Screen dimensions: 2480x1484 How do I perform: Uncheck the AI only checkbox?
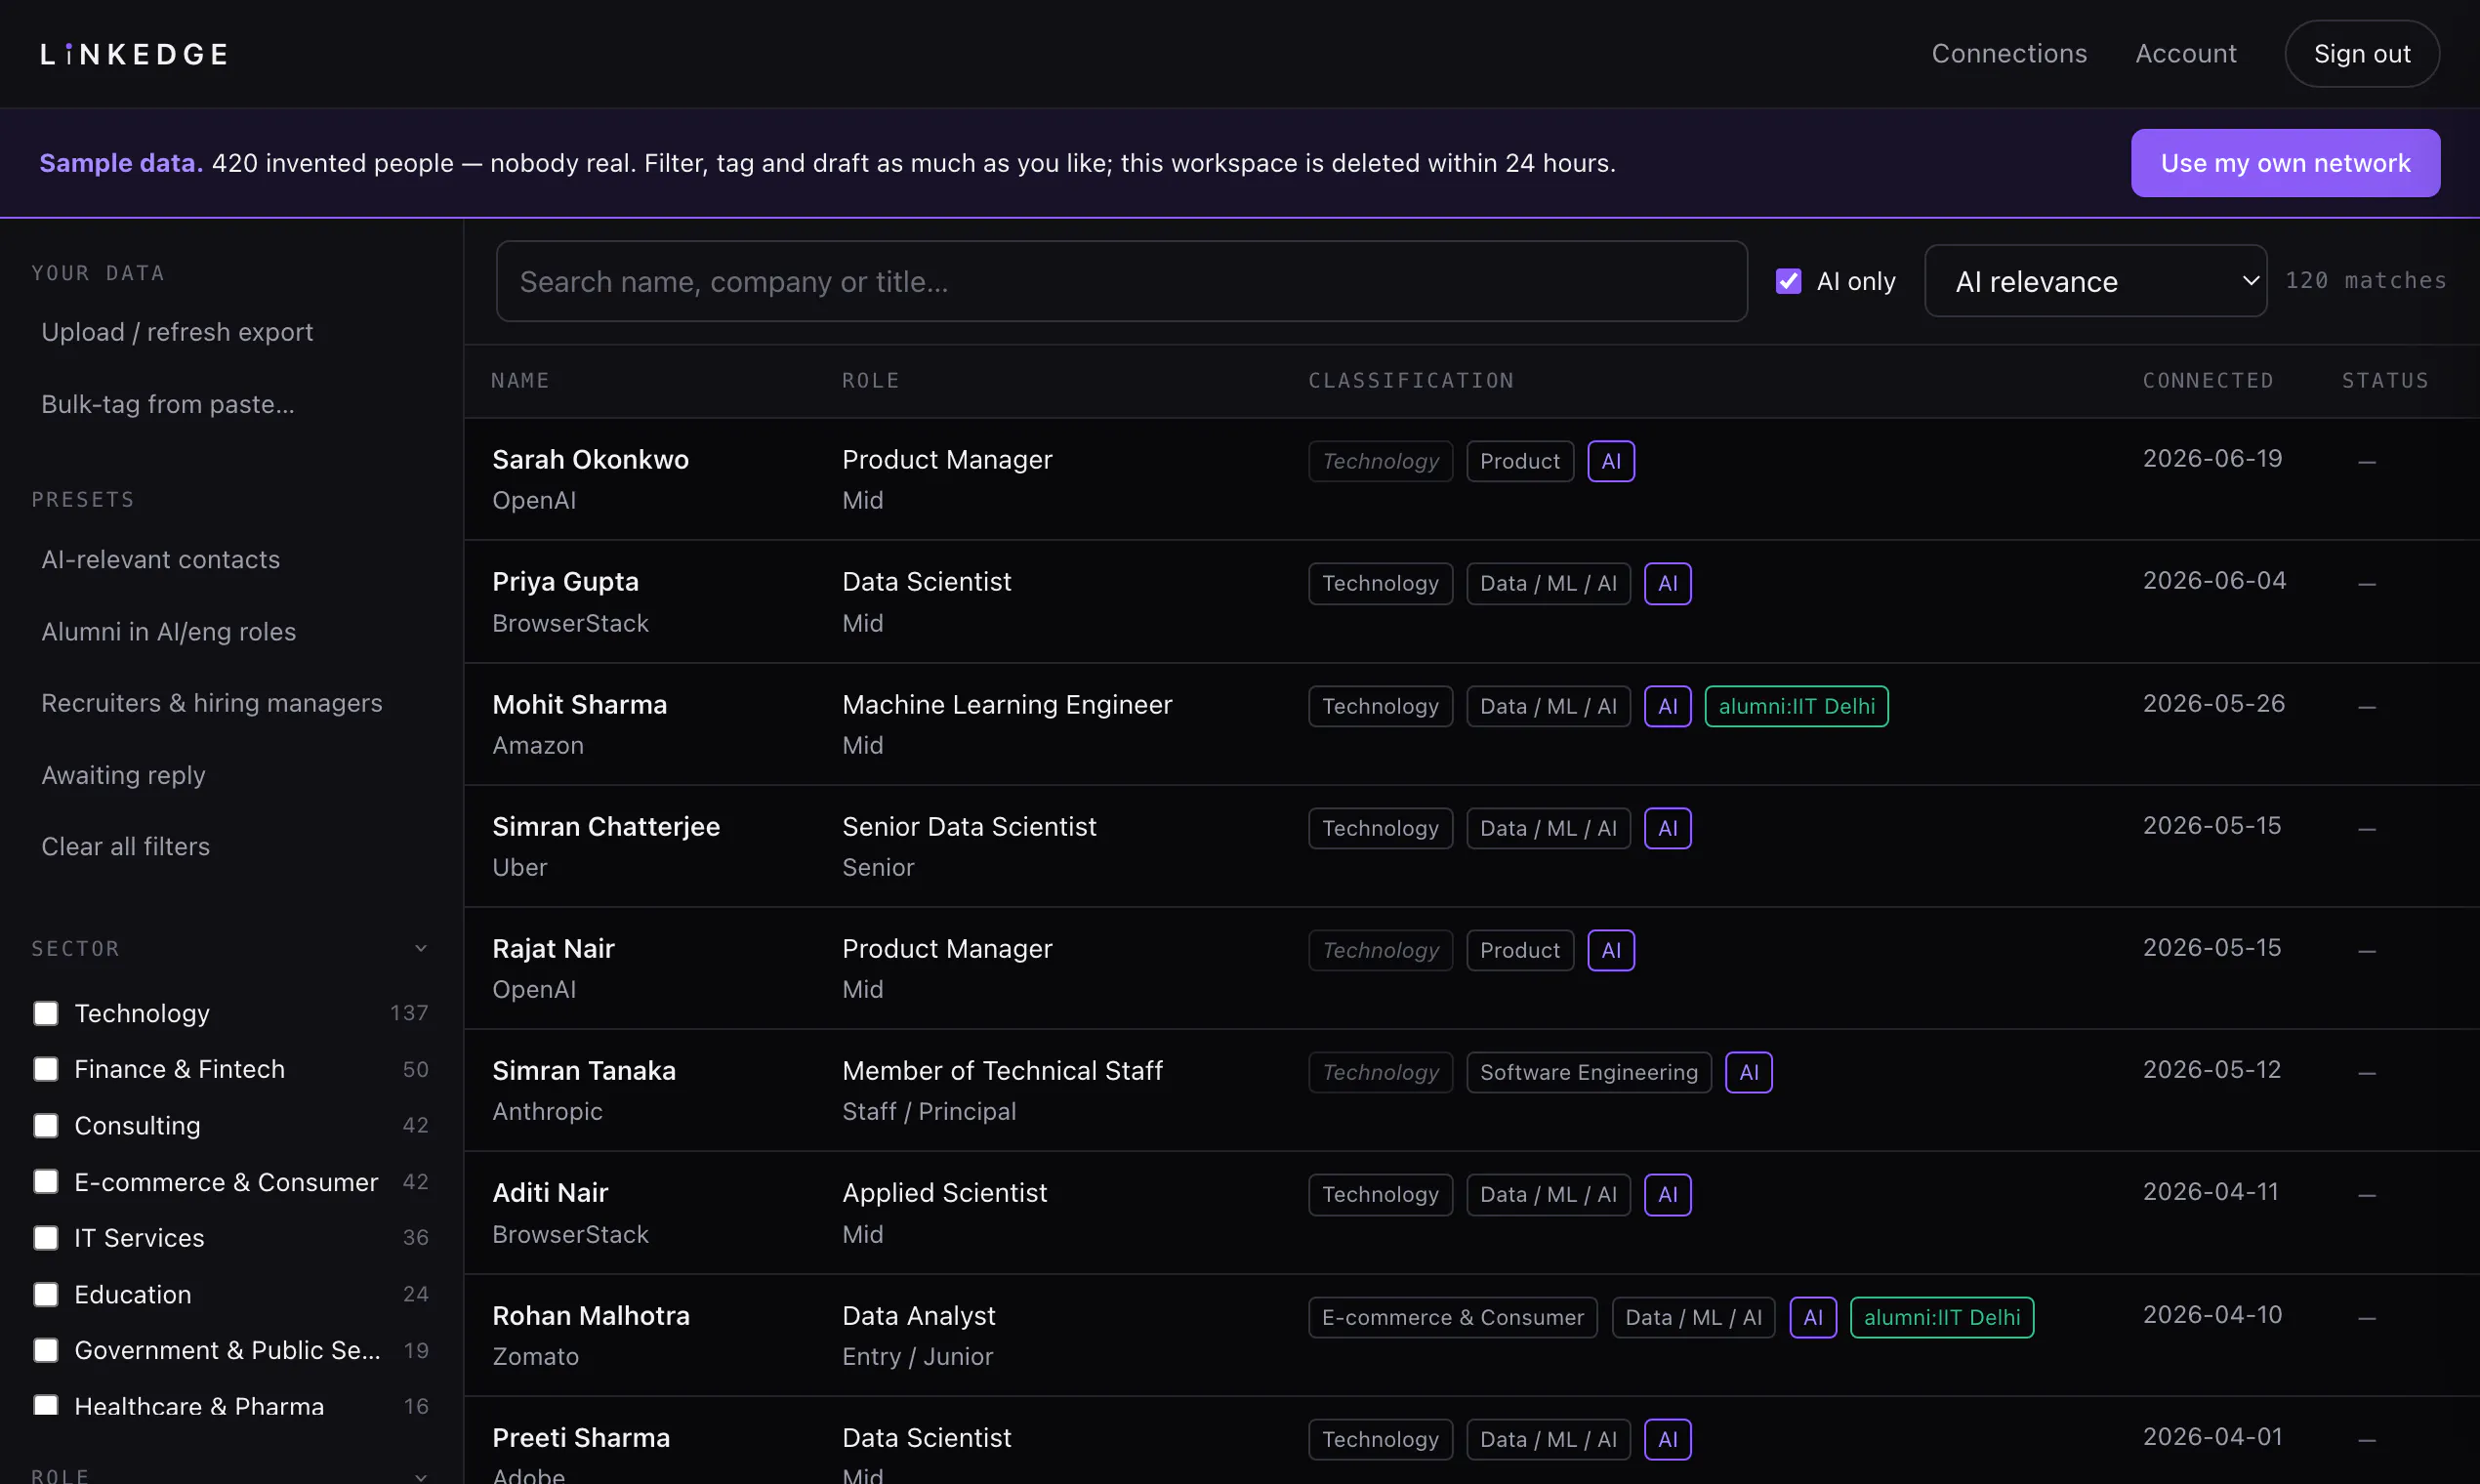click(x=1788, y=281)
